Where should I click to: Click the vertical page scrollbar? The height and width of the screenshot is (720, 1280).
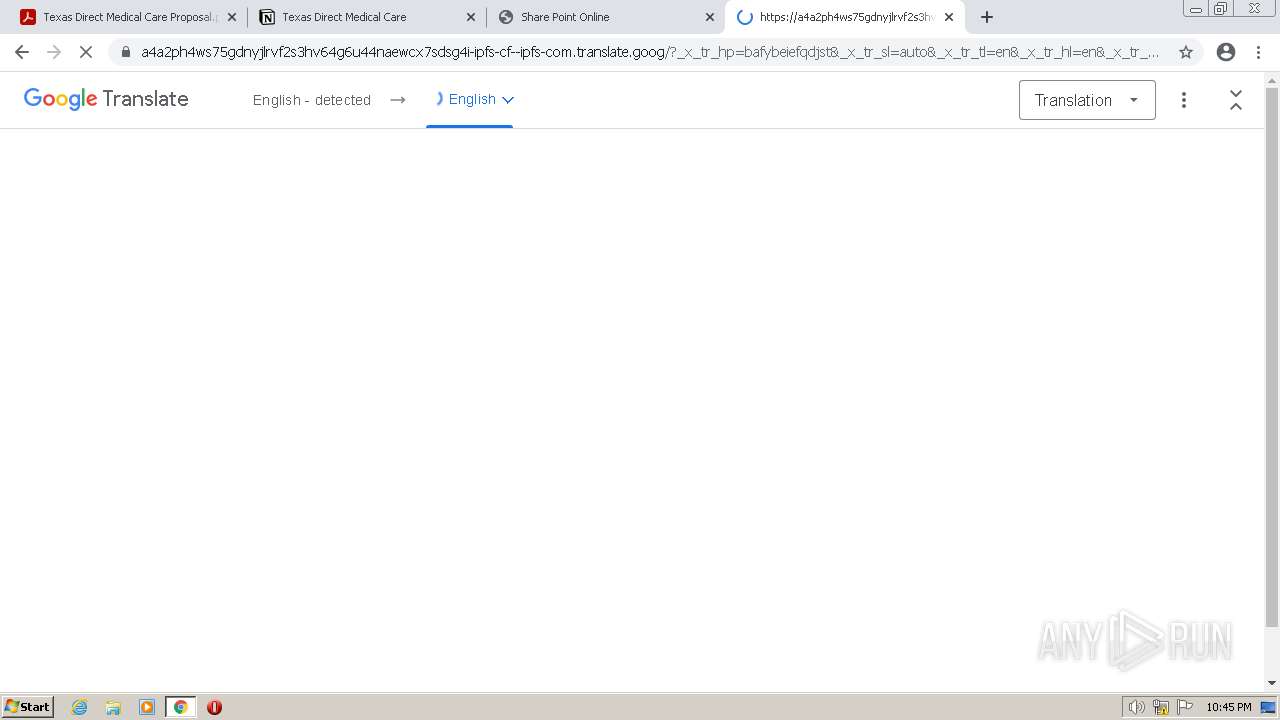click(x=1272, y=357)
